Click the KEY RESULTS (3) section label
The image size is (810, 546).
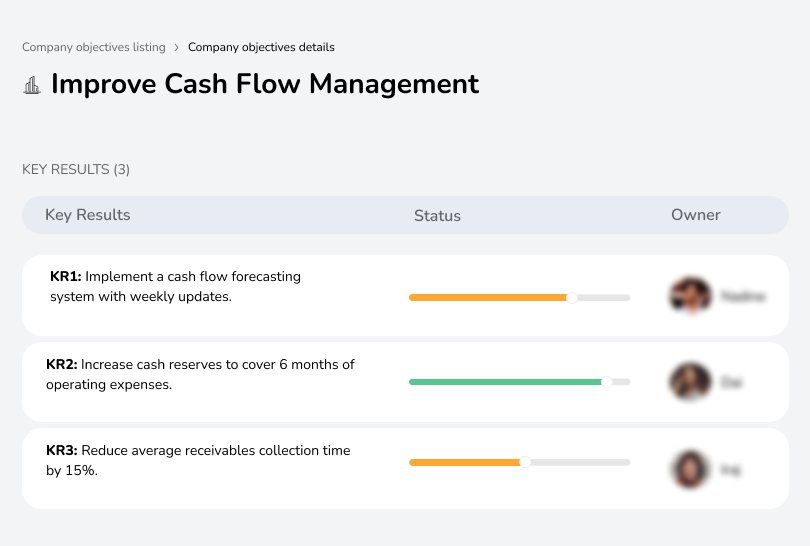(x=76, y=169)
